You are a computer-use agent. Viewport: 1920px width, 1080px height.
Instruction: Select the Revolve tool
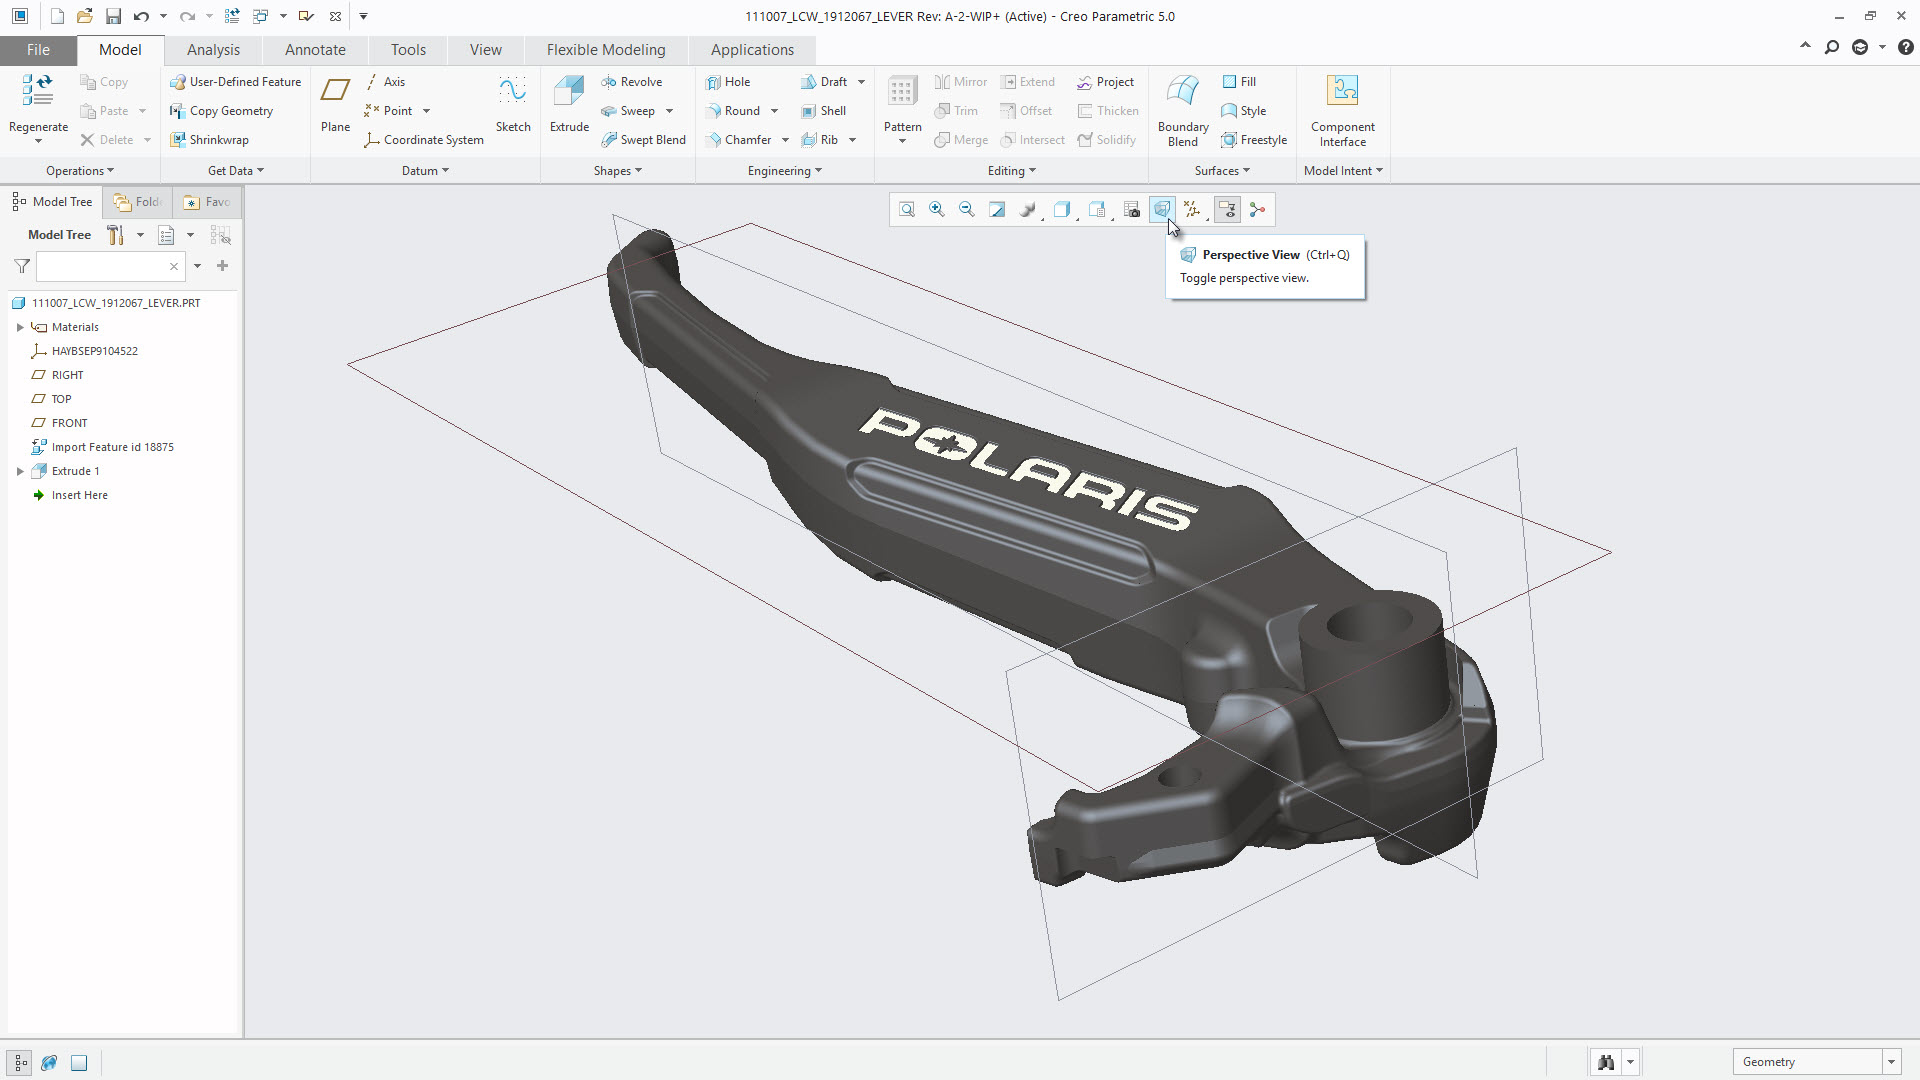(633, 81)
